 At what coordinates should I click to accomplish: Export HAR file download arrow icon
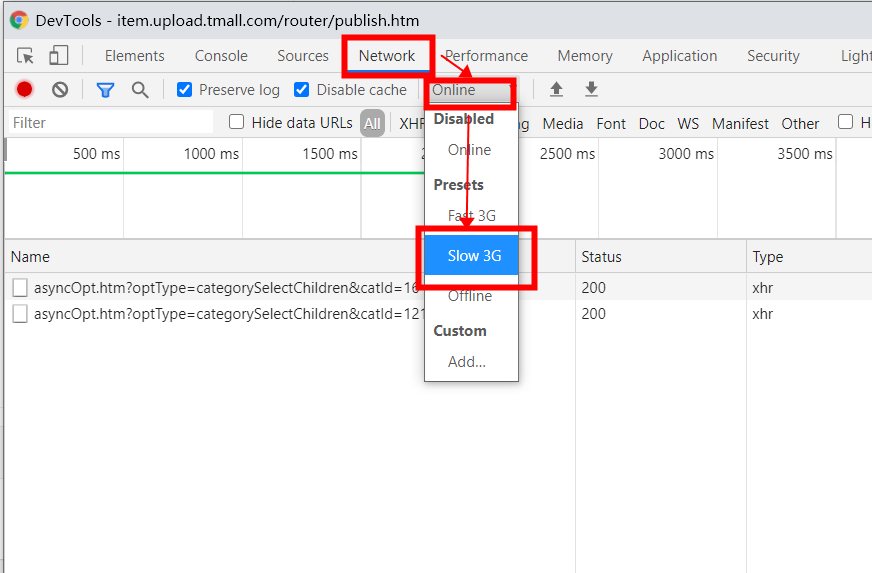tap(591, 89)
